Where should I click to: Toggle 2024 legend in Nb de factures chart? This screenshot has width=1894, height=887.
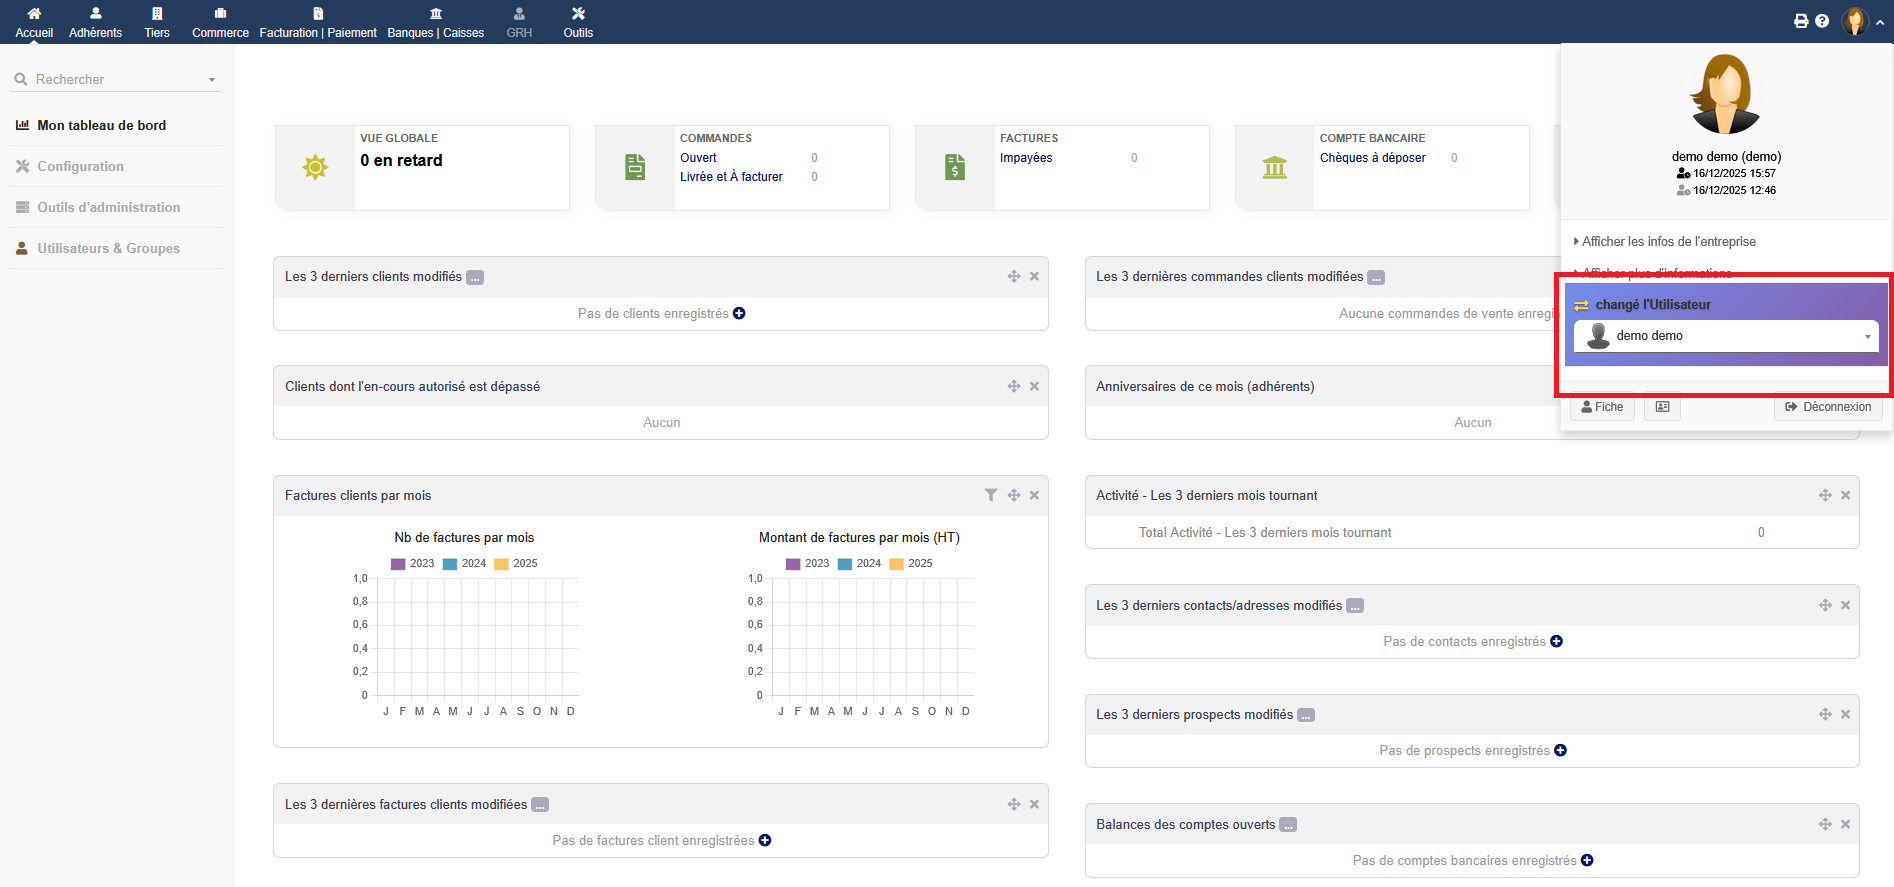pyautogui.click(x=464, y=563)
